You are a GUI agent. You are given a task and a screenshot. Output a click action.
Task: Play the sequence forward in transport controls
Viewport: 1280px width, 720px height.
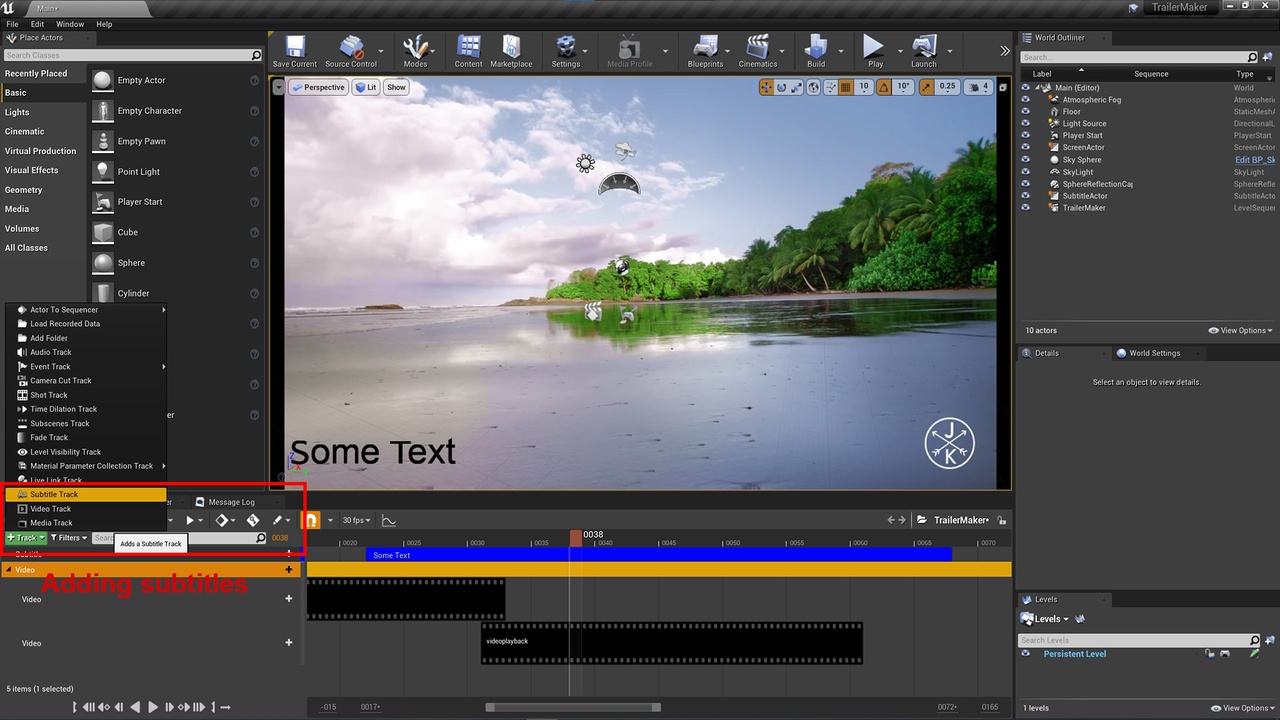153,707
